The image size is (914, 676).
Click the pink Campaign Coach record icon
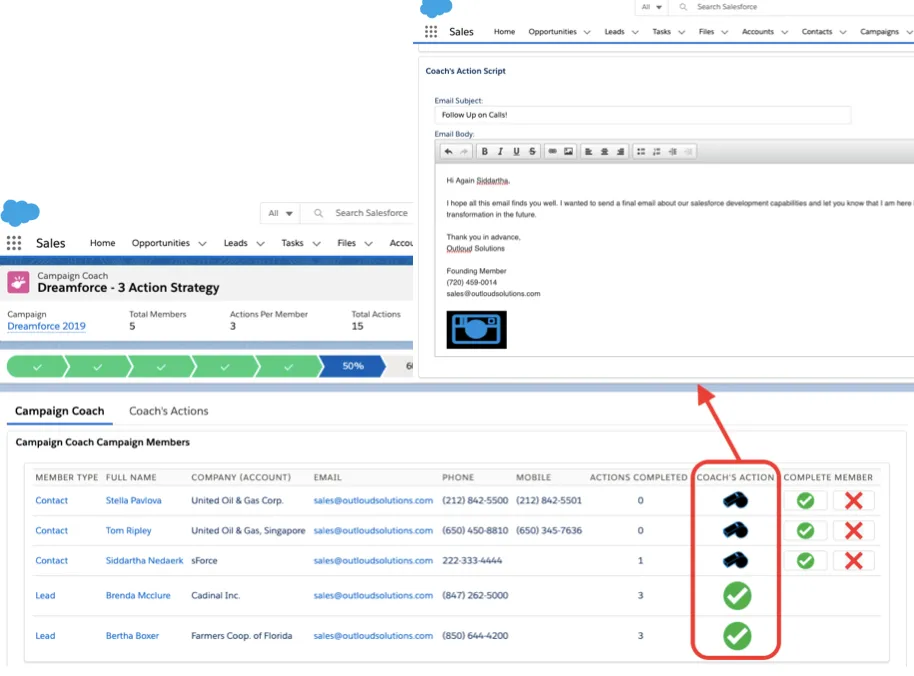tap(18, 283)
